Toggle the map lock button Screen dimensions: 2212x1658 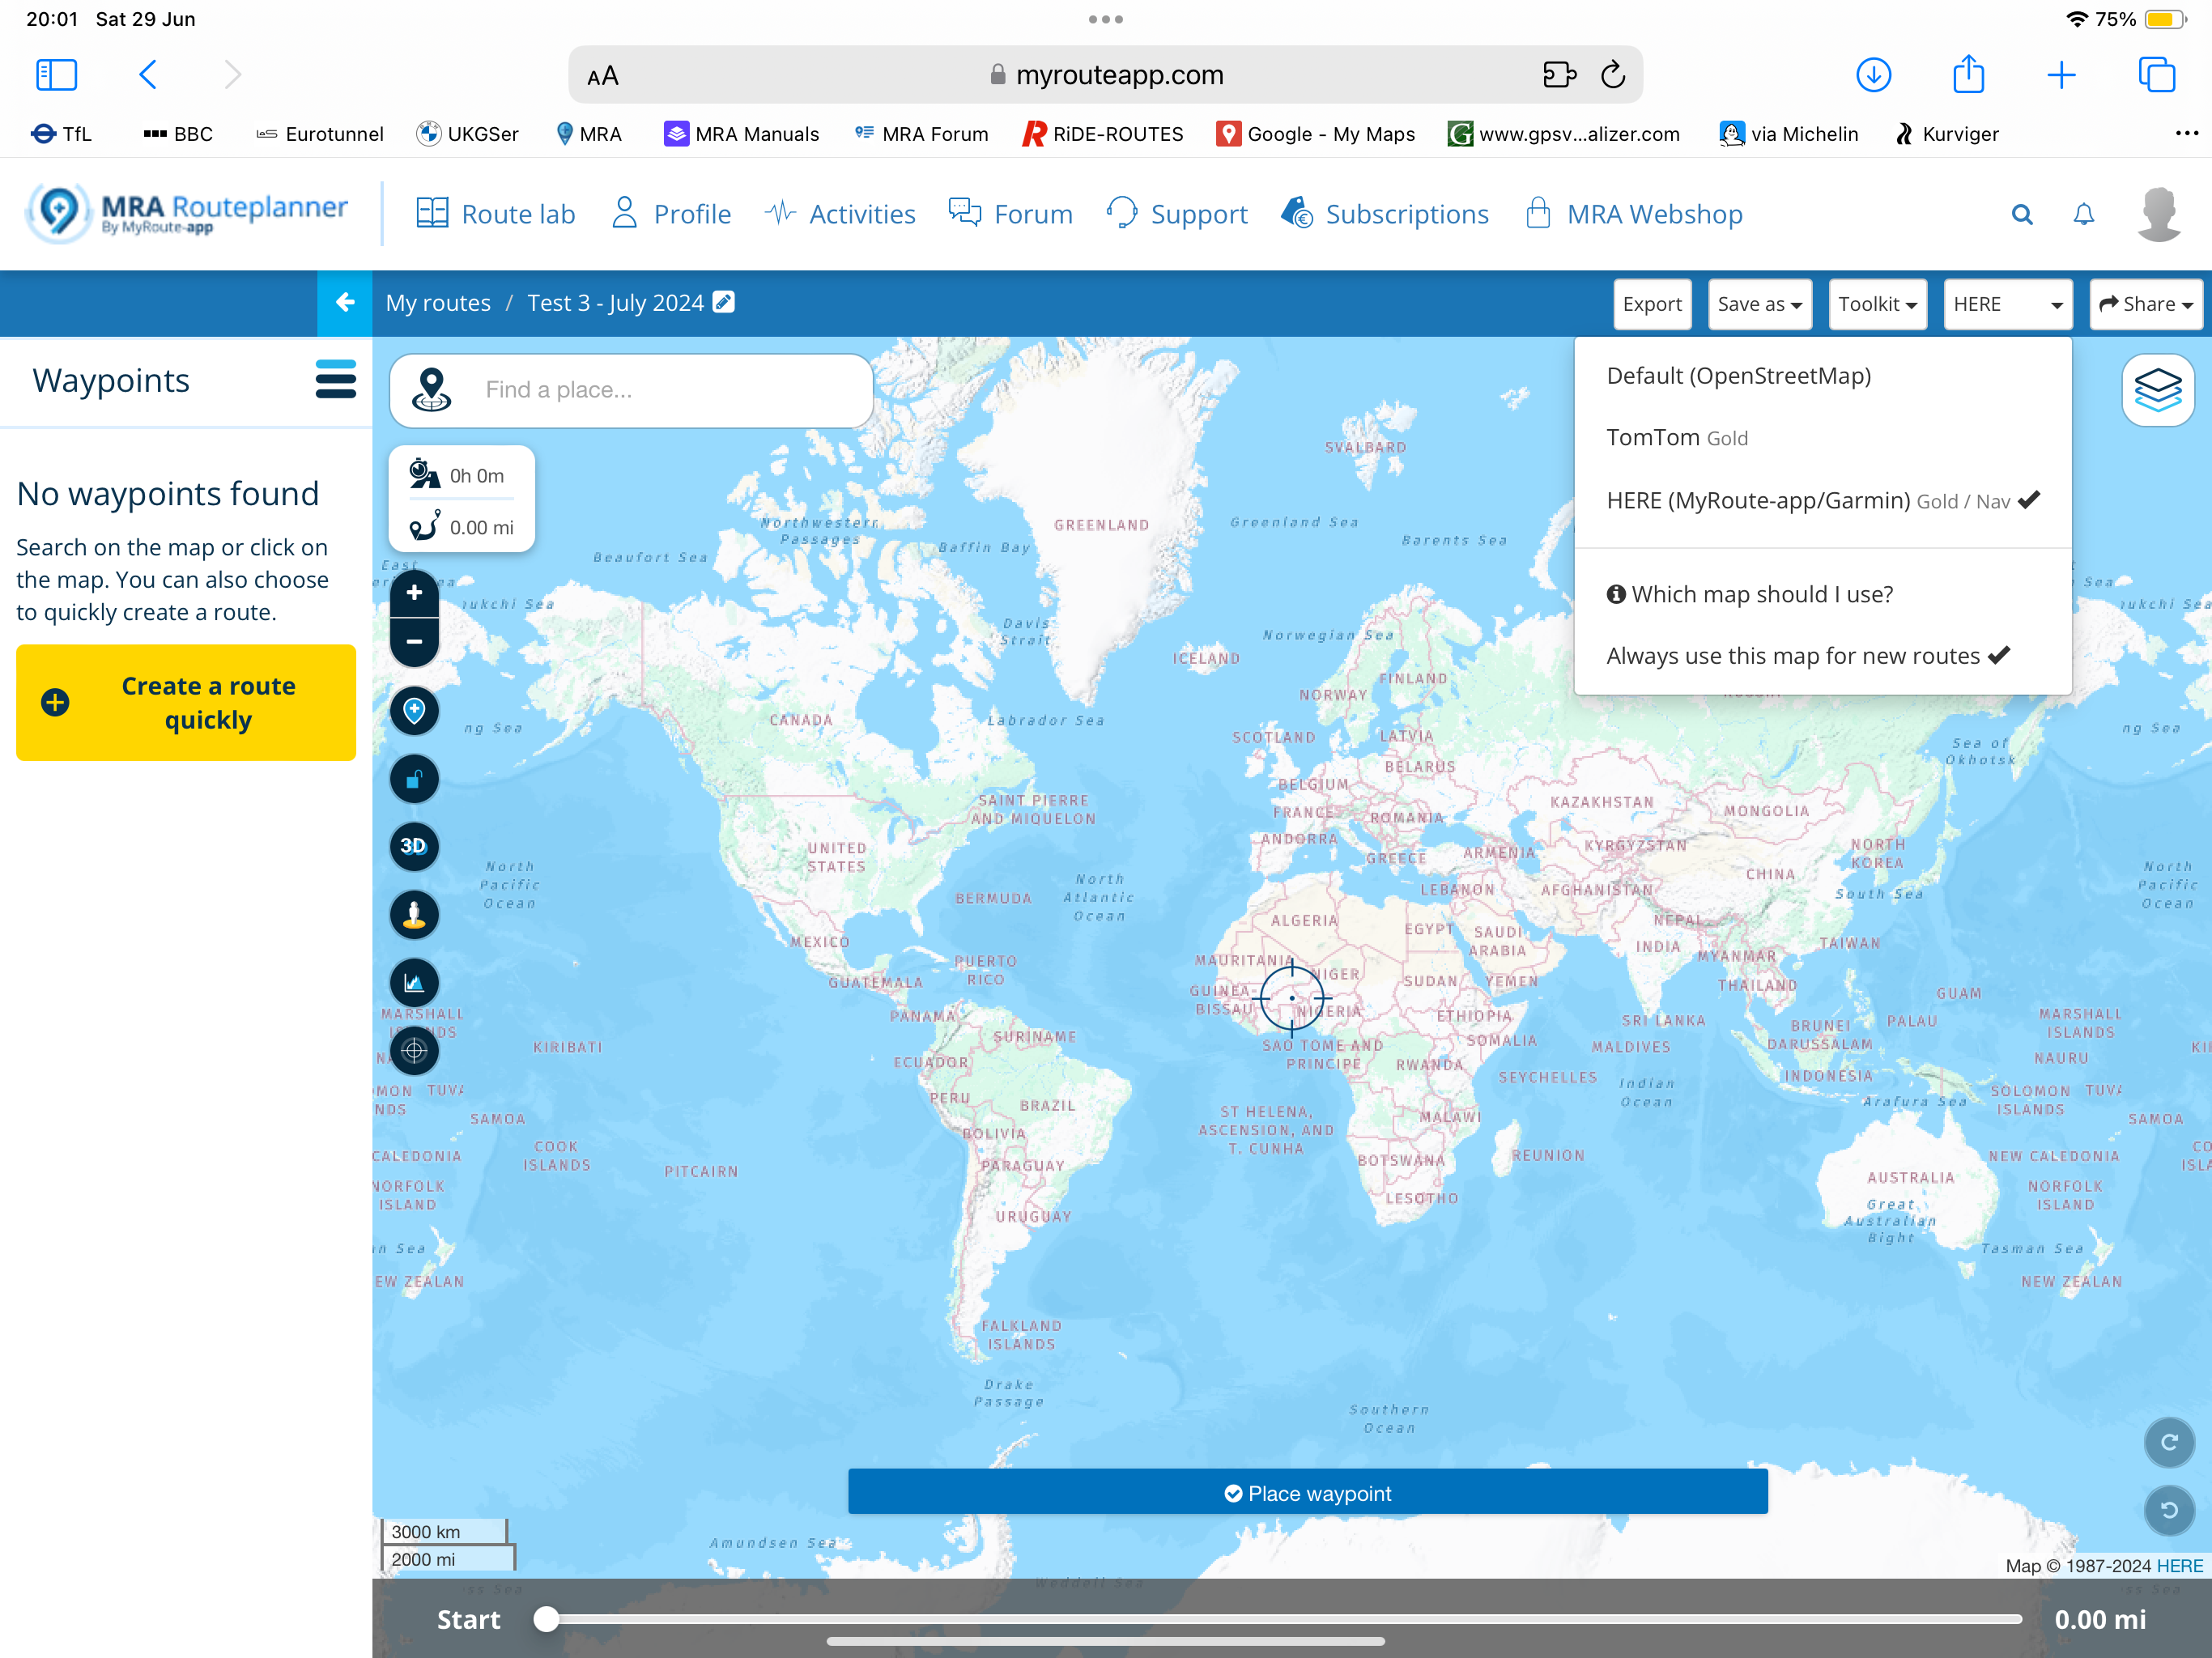point(414,779)
